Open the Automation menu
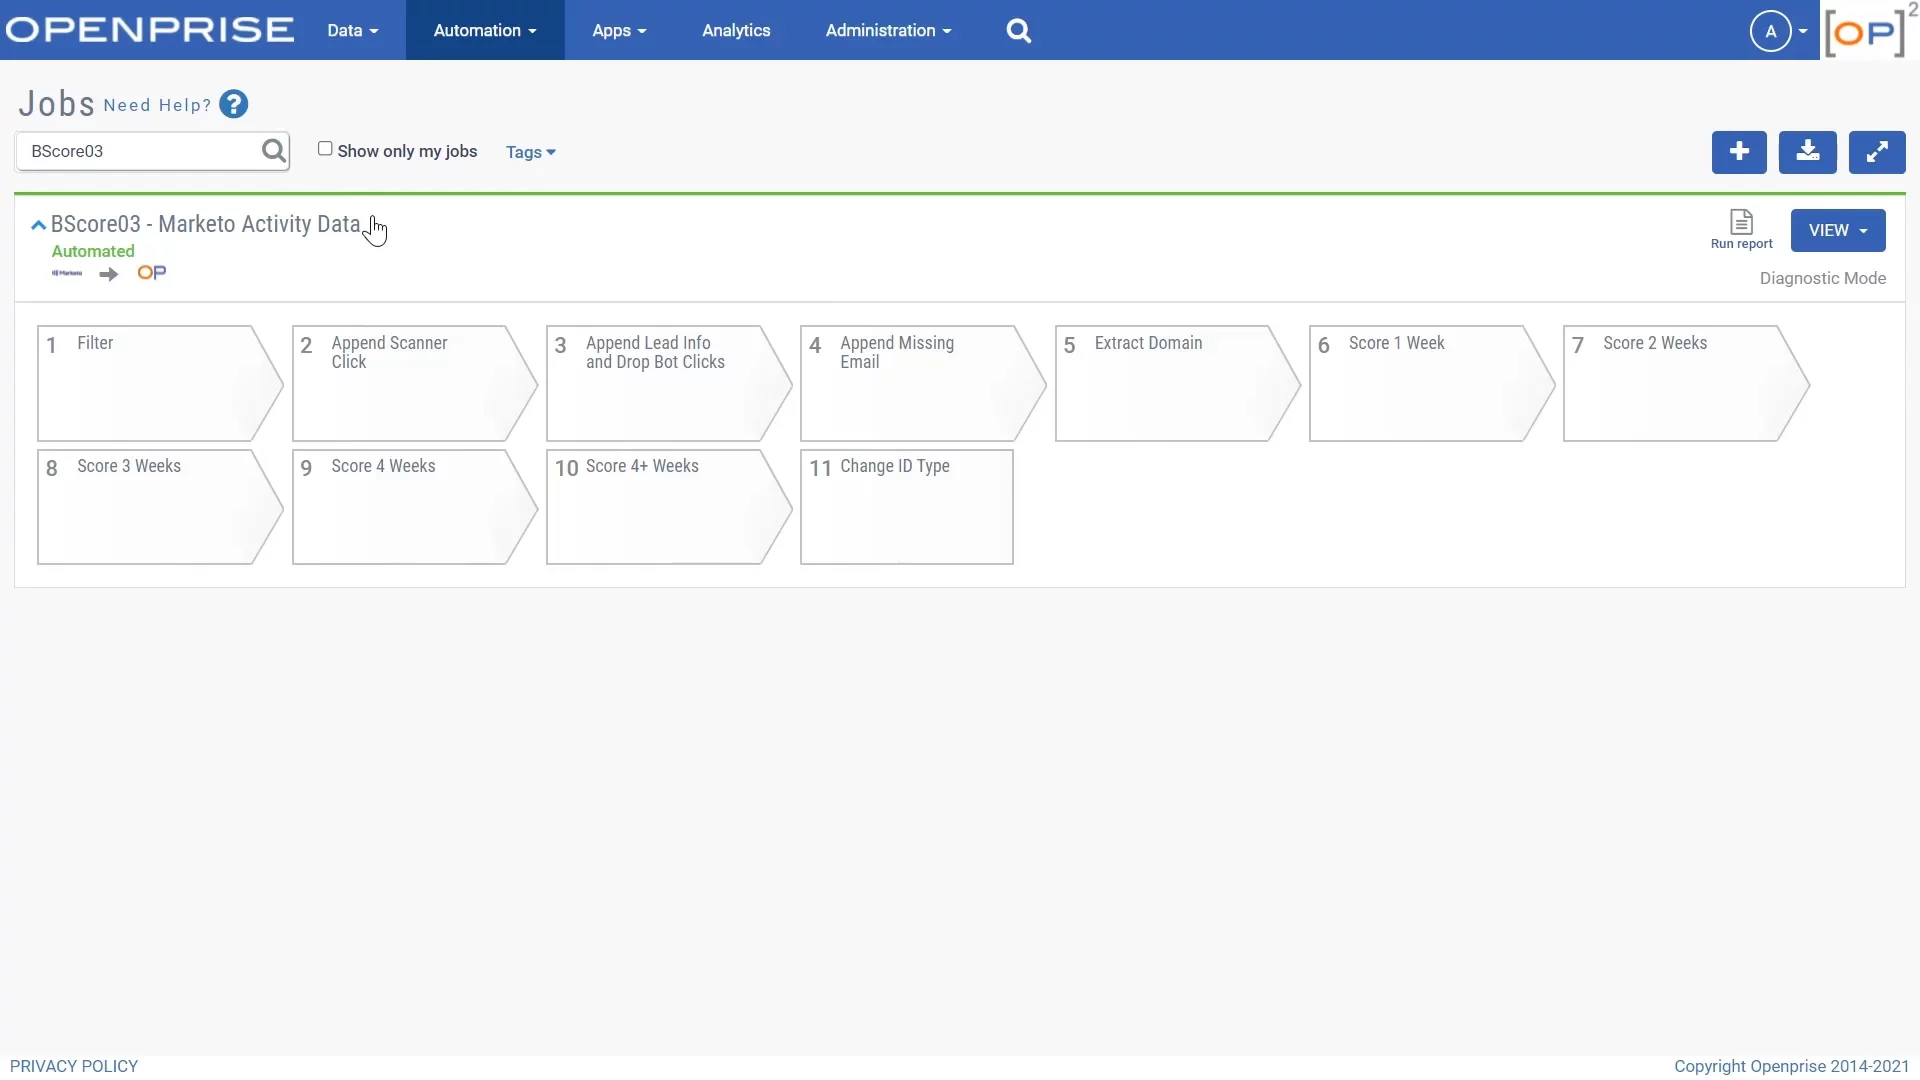 (x=485, y=31)
